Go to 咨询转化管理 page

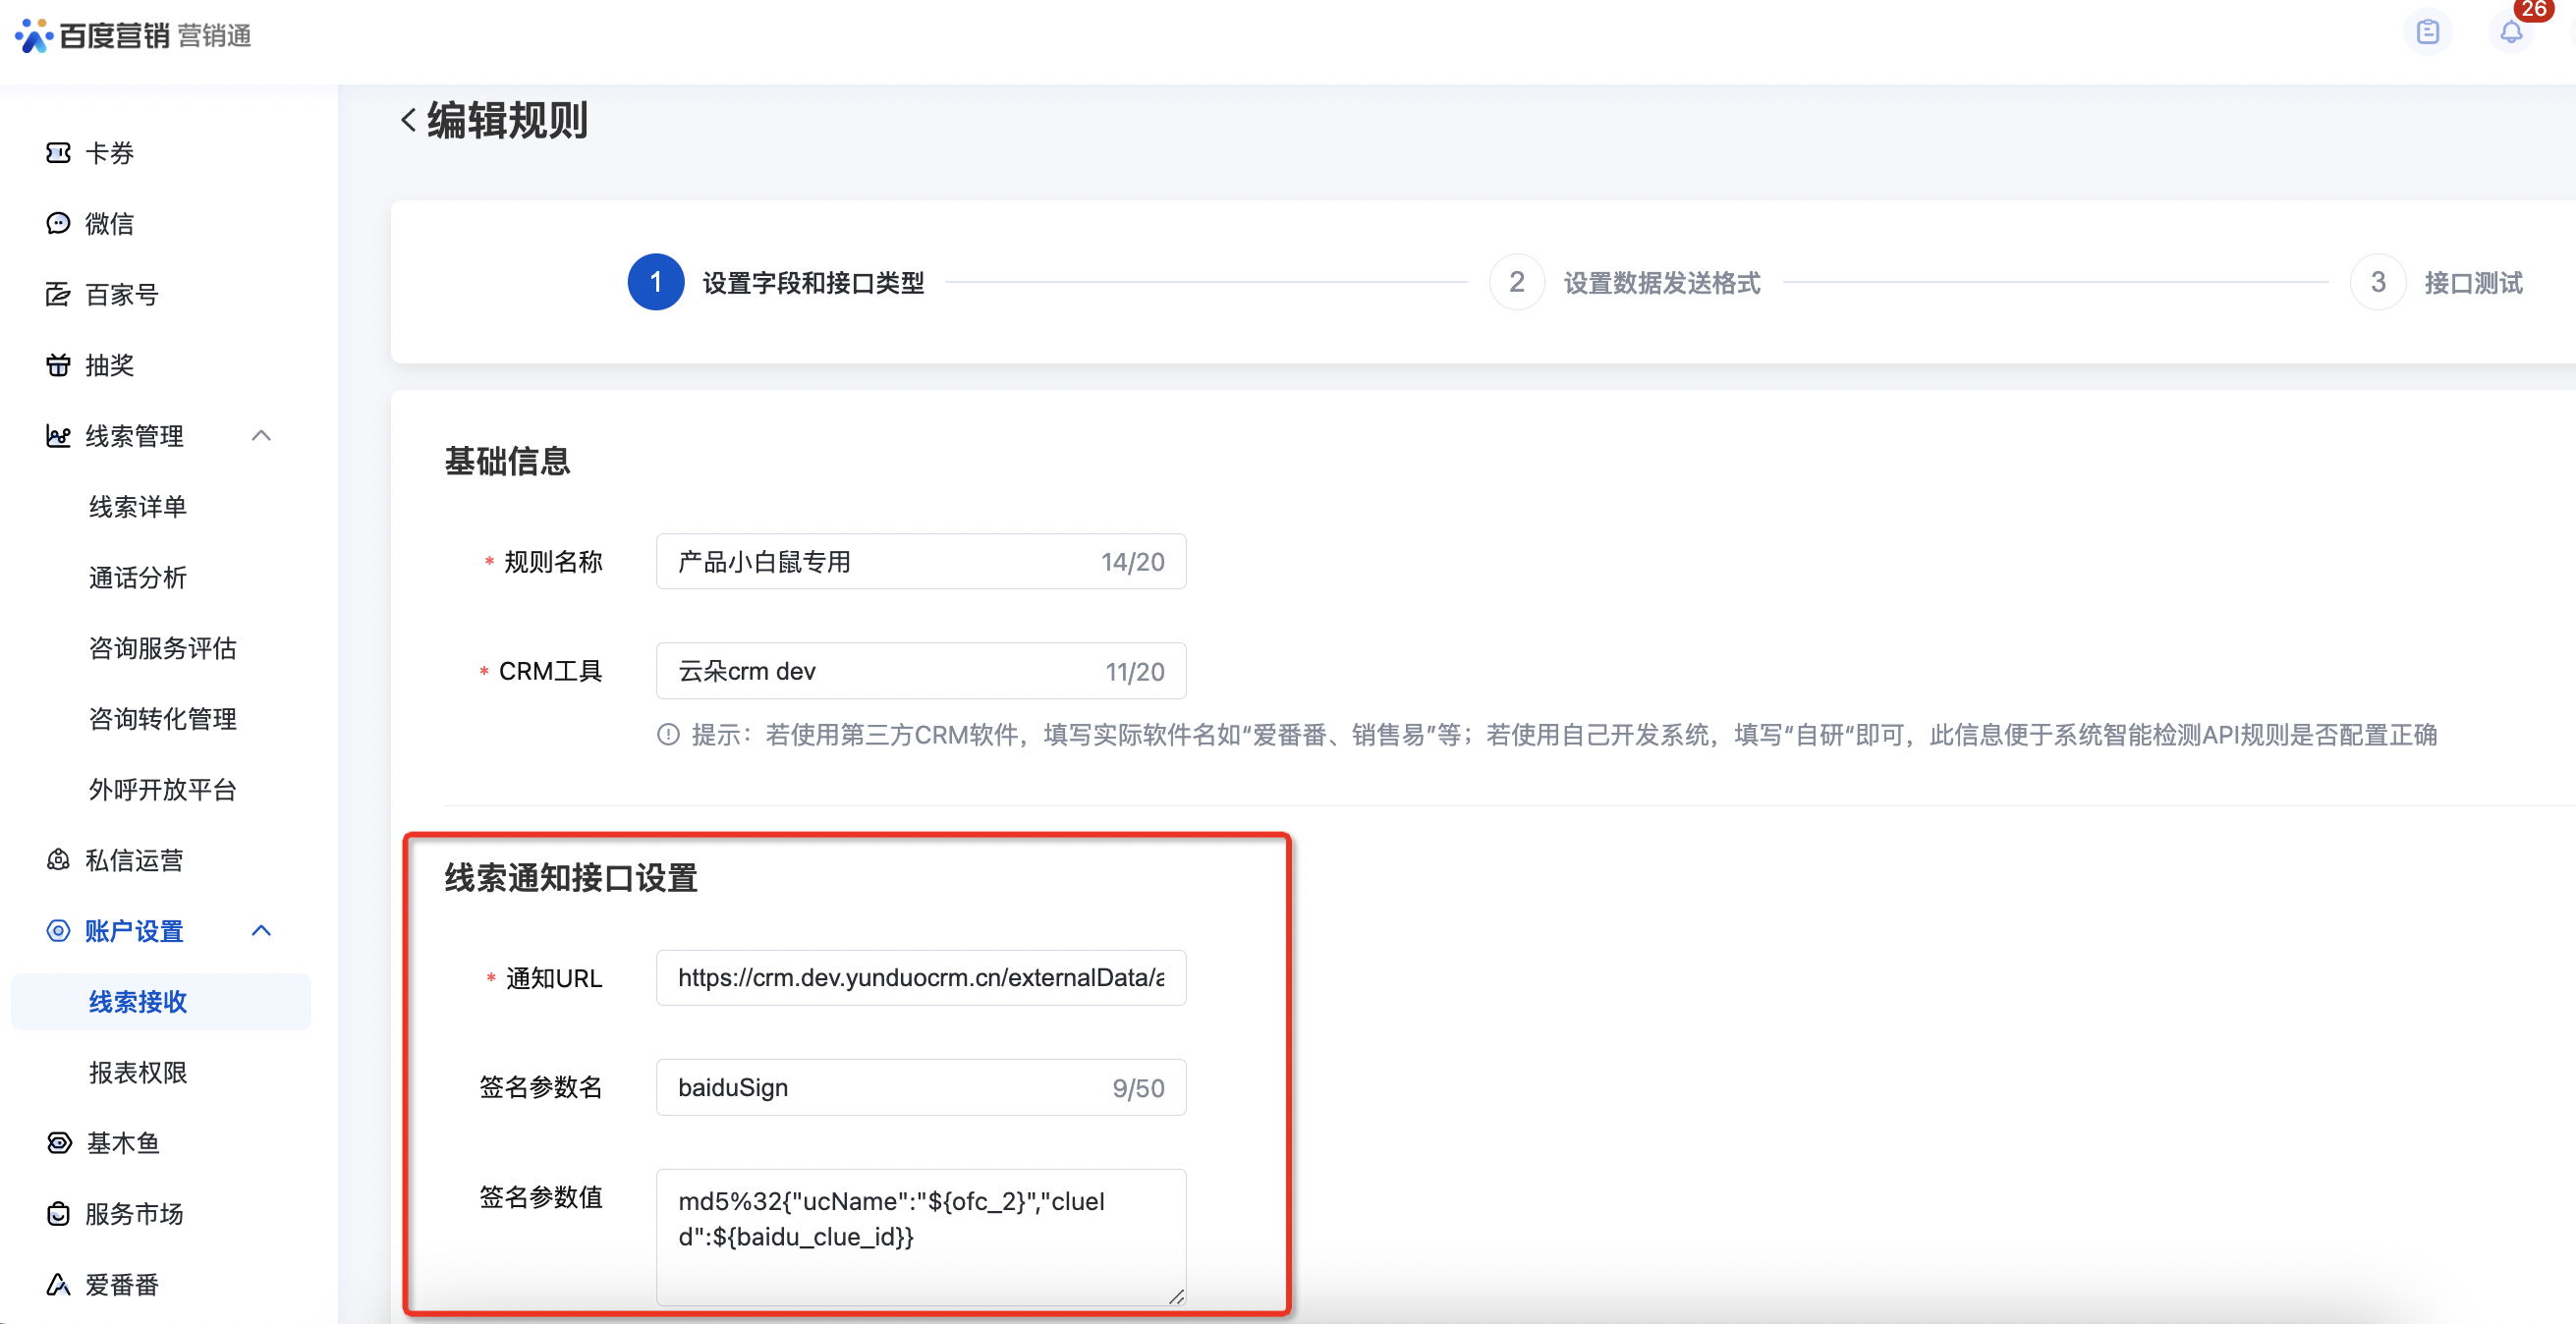coord(162,719)
